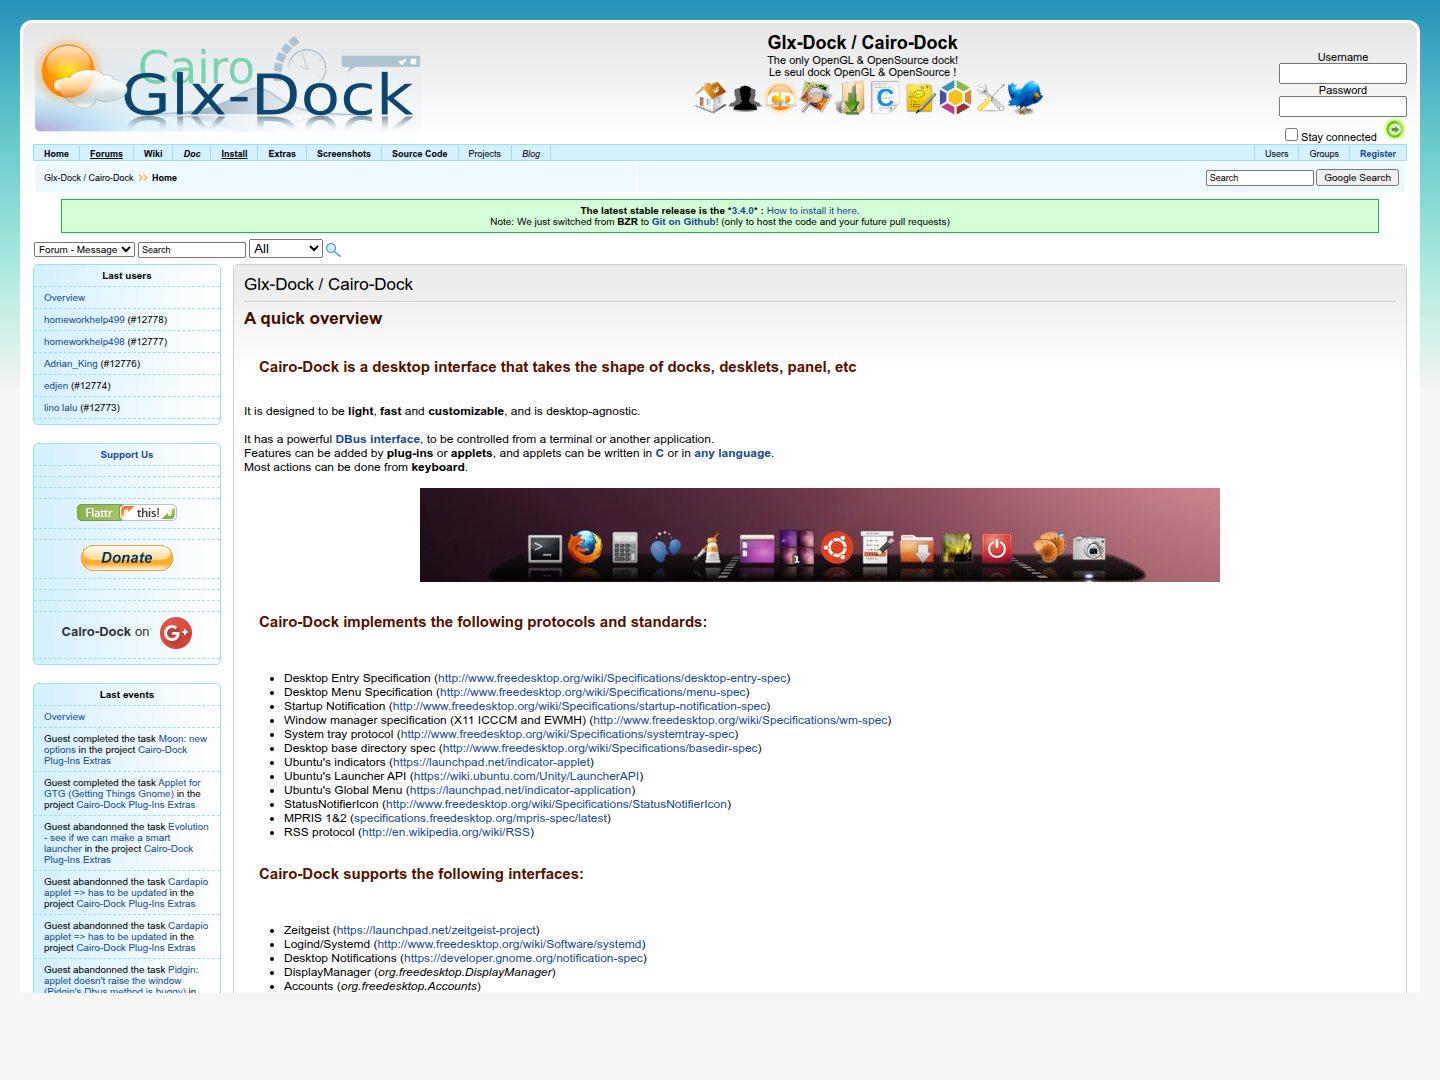This screenshot has height=1080, width=1440.
Task: Click the yellow notepad with pencil icon
Action: [x=920, y=98]
